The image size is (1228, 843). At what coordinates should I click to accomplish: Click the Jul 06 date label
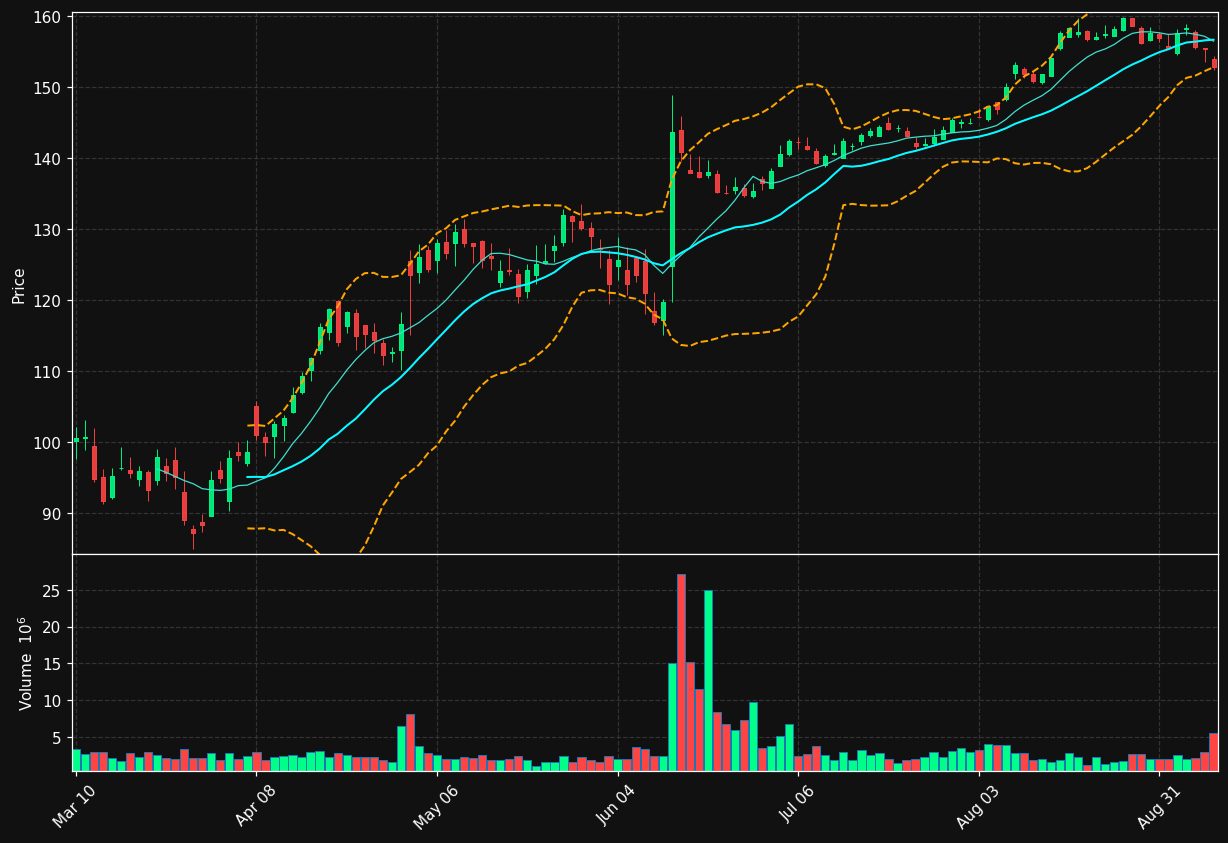(x=797, y=806)
